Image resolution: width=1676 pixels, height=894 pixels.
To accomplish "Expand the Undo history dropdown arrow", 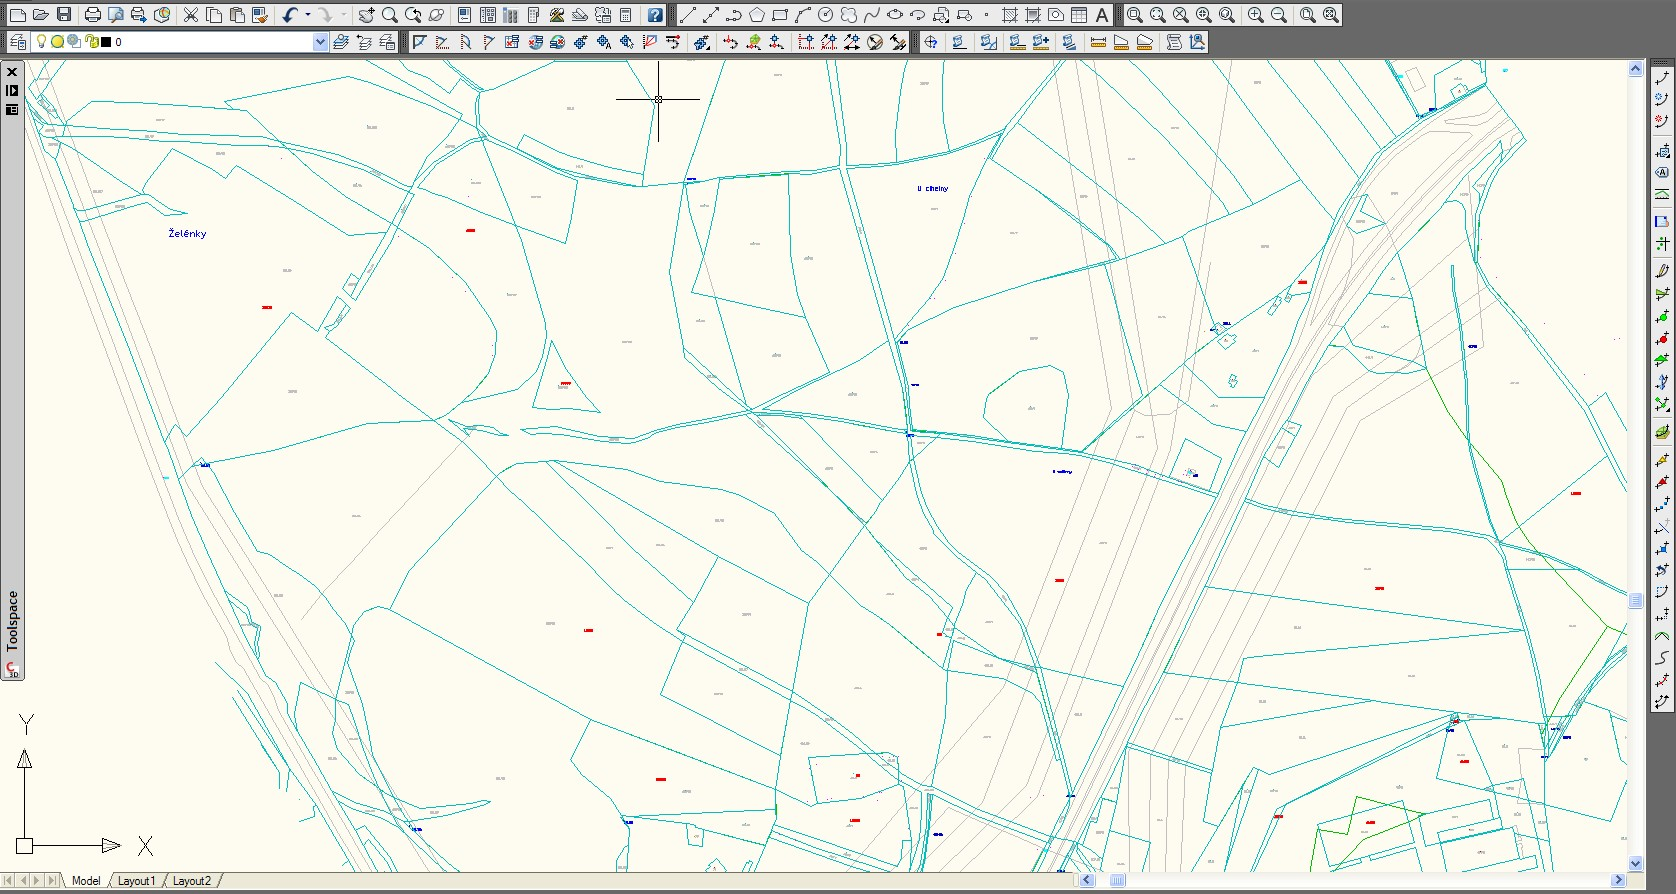I will pos(307,15).
